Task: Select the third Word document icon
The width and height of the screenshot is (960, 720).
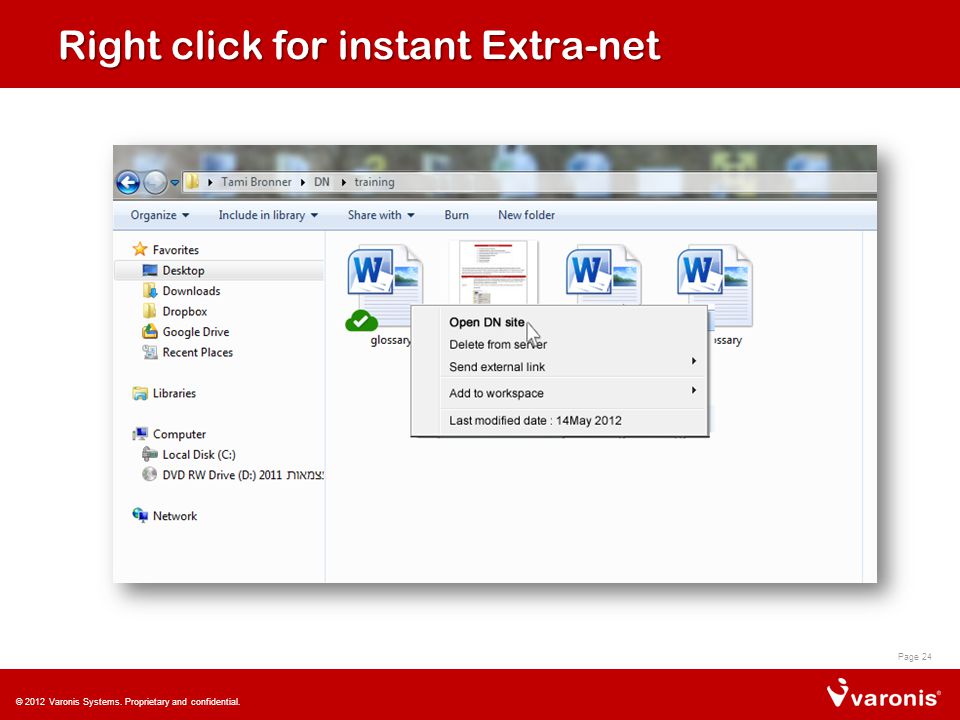Action: tap(604, 274)
